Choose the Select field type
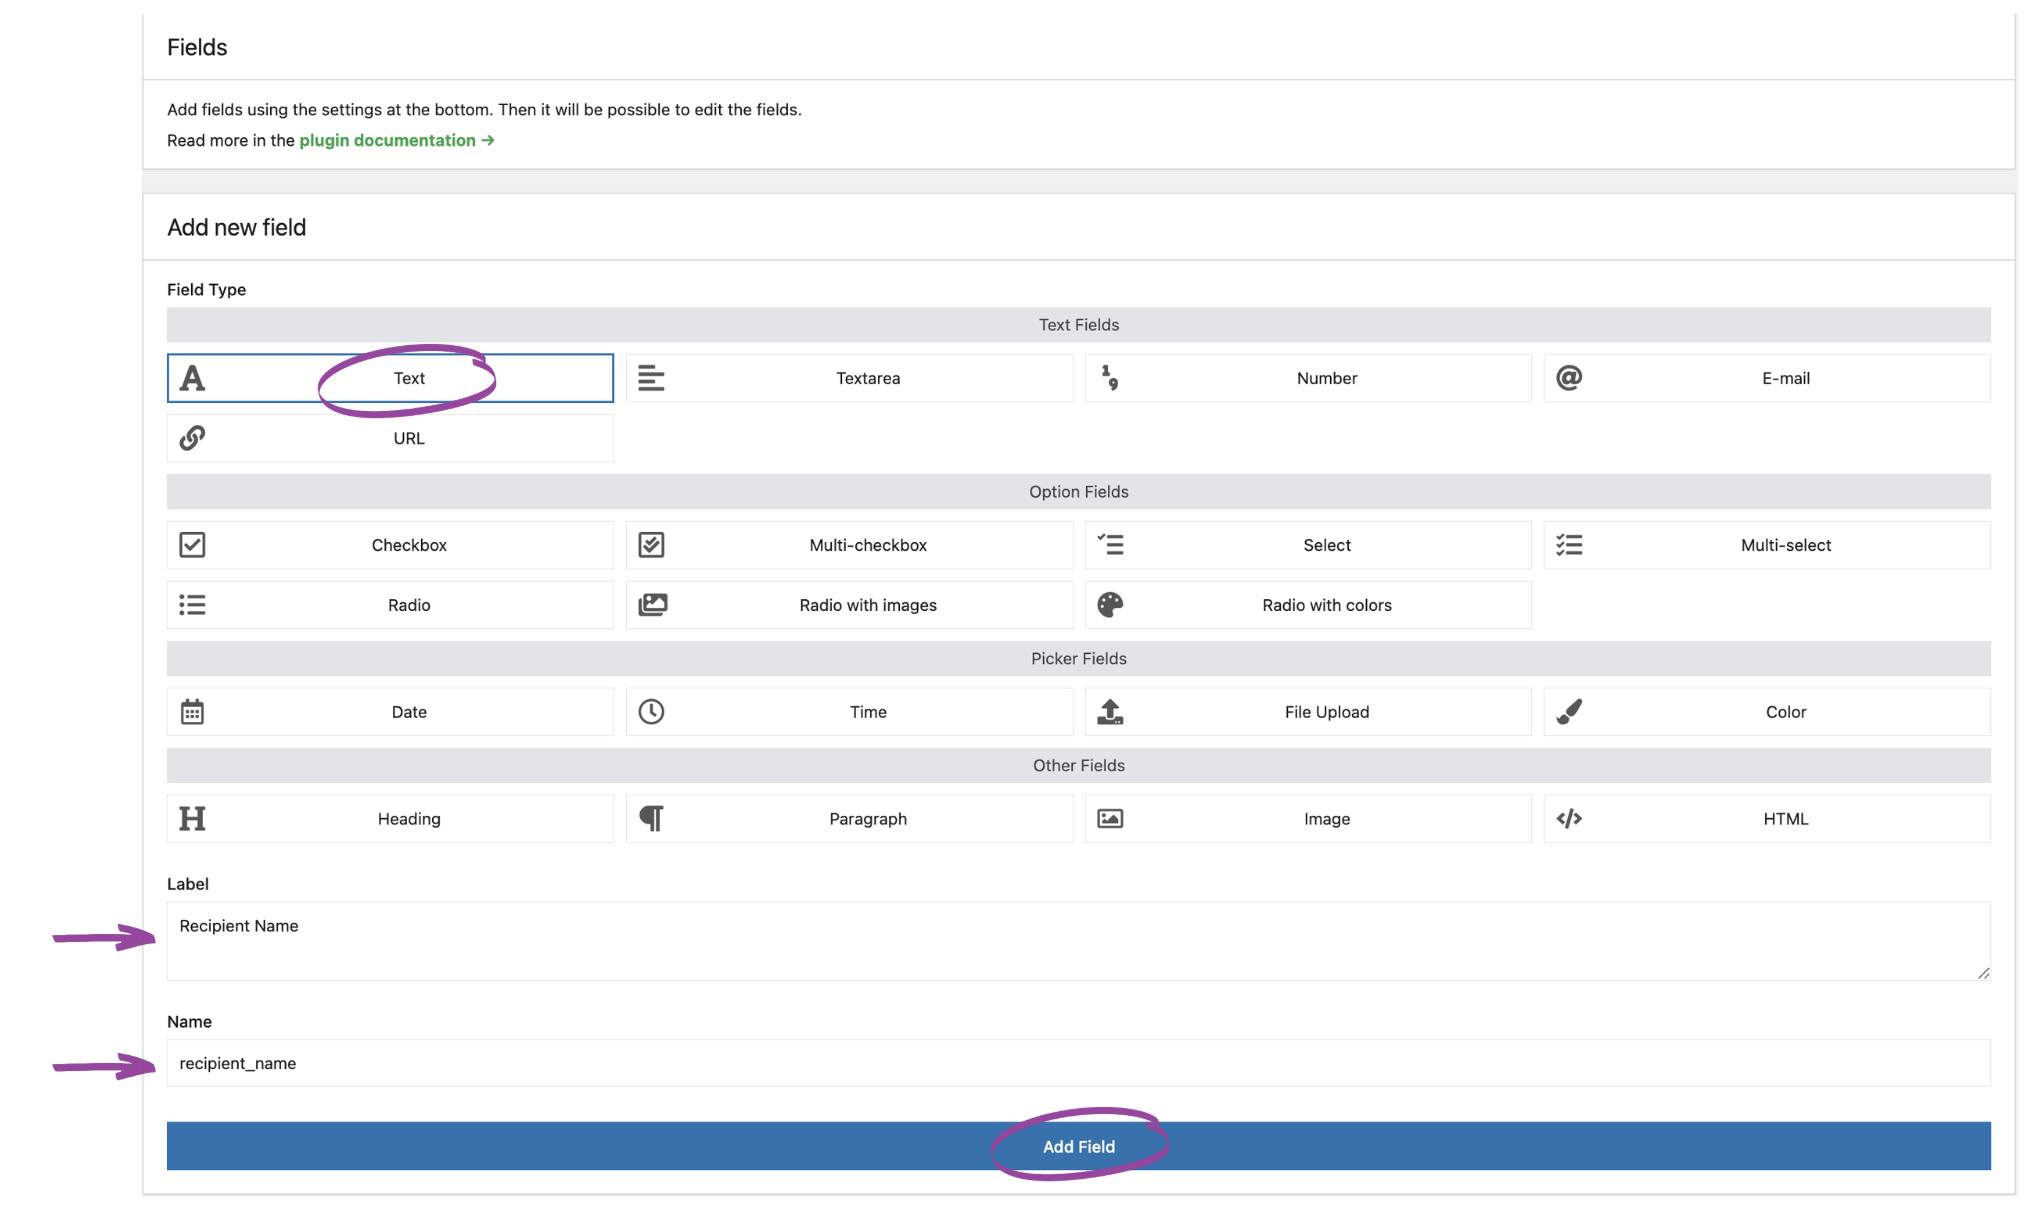 1307,544
